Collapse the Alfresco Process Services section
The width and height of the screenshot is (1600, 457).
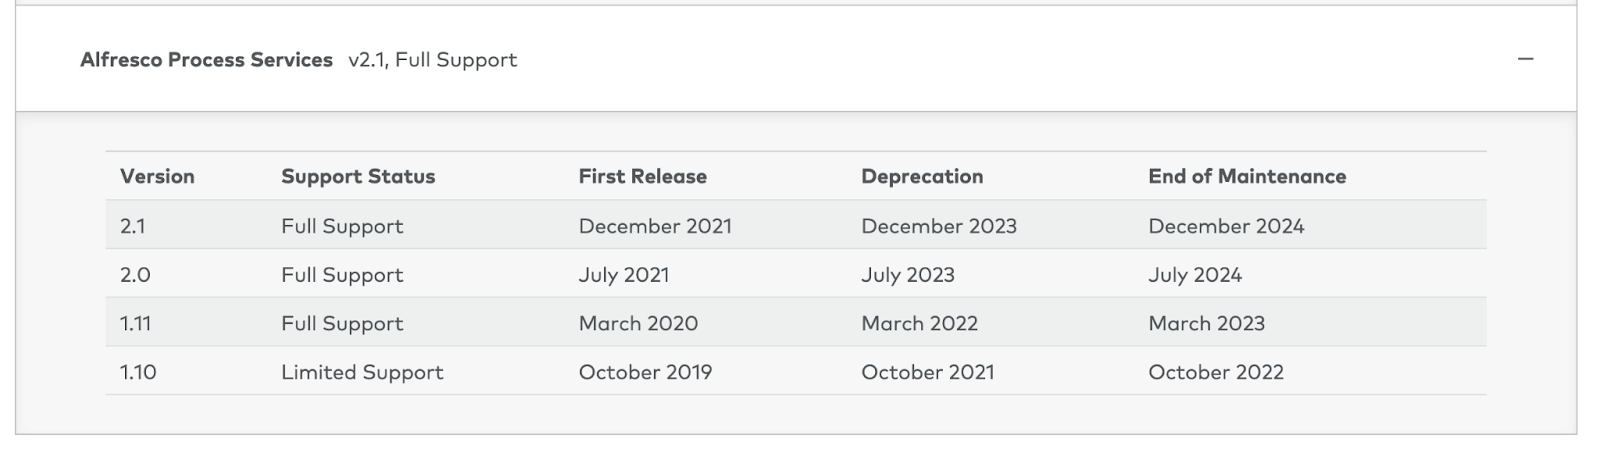(1525, 60)
